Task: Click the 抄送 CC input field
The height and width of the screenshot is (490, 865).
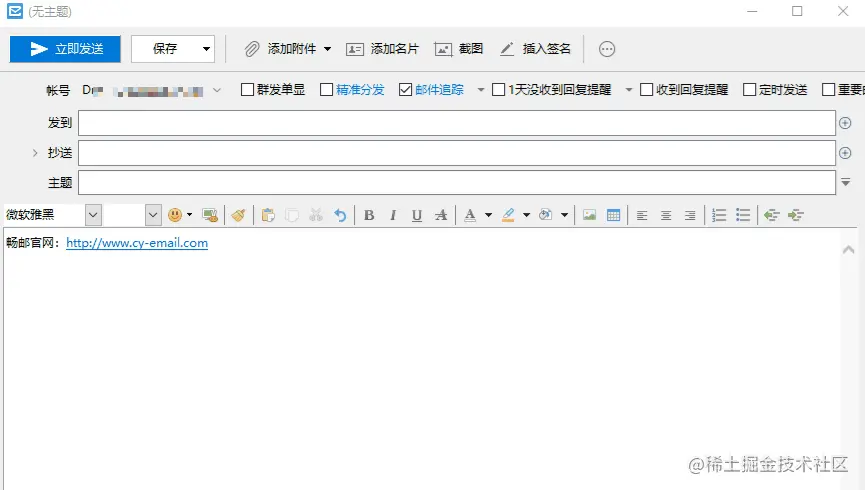Action: 457,153
